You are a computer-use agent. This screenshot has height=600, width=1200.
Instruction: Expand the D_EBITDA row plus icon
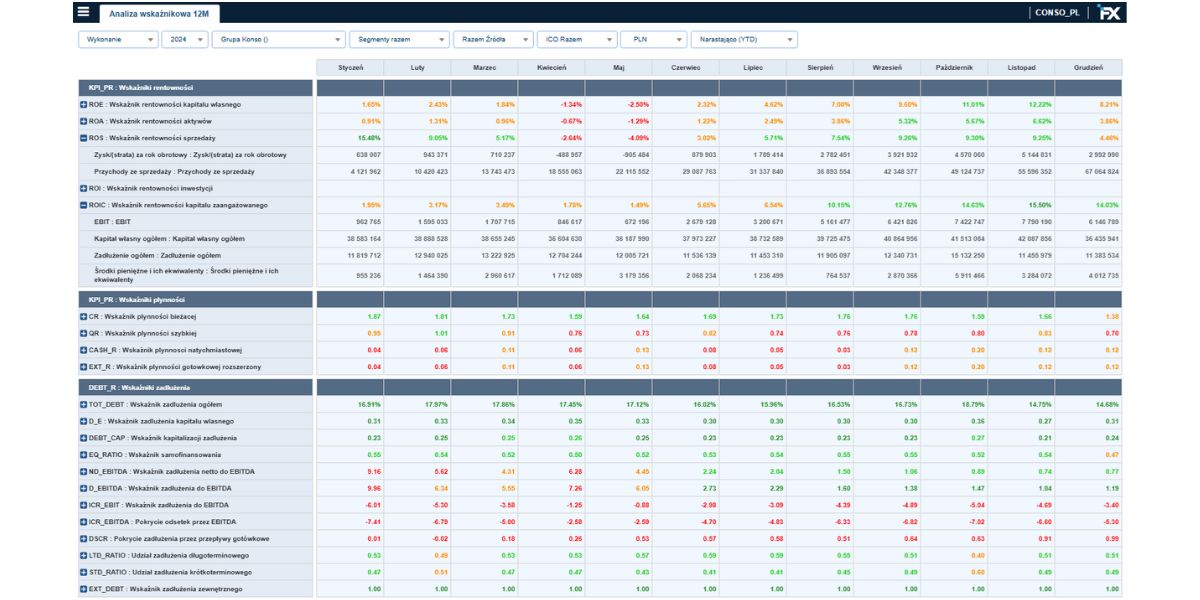[84, 488]
